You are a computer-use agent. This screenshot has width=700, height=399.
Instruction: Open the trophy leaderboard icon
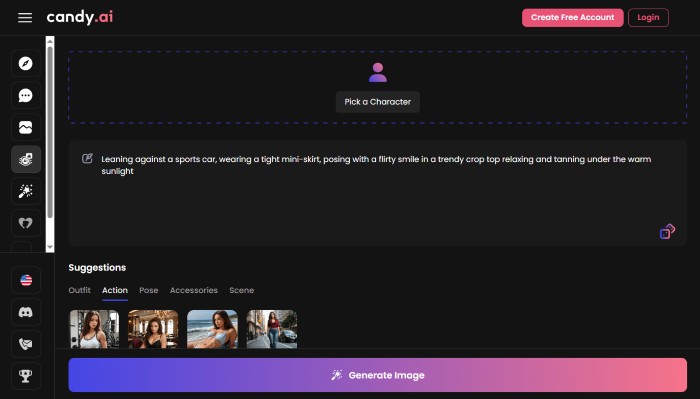tap(26, 376)
